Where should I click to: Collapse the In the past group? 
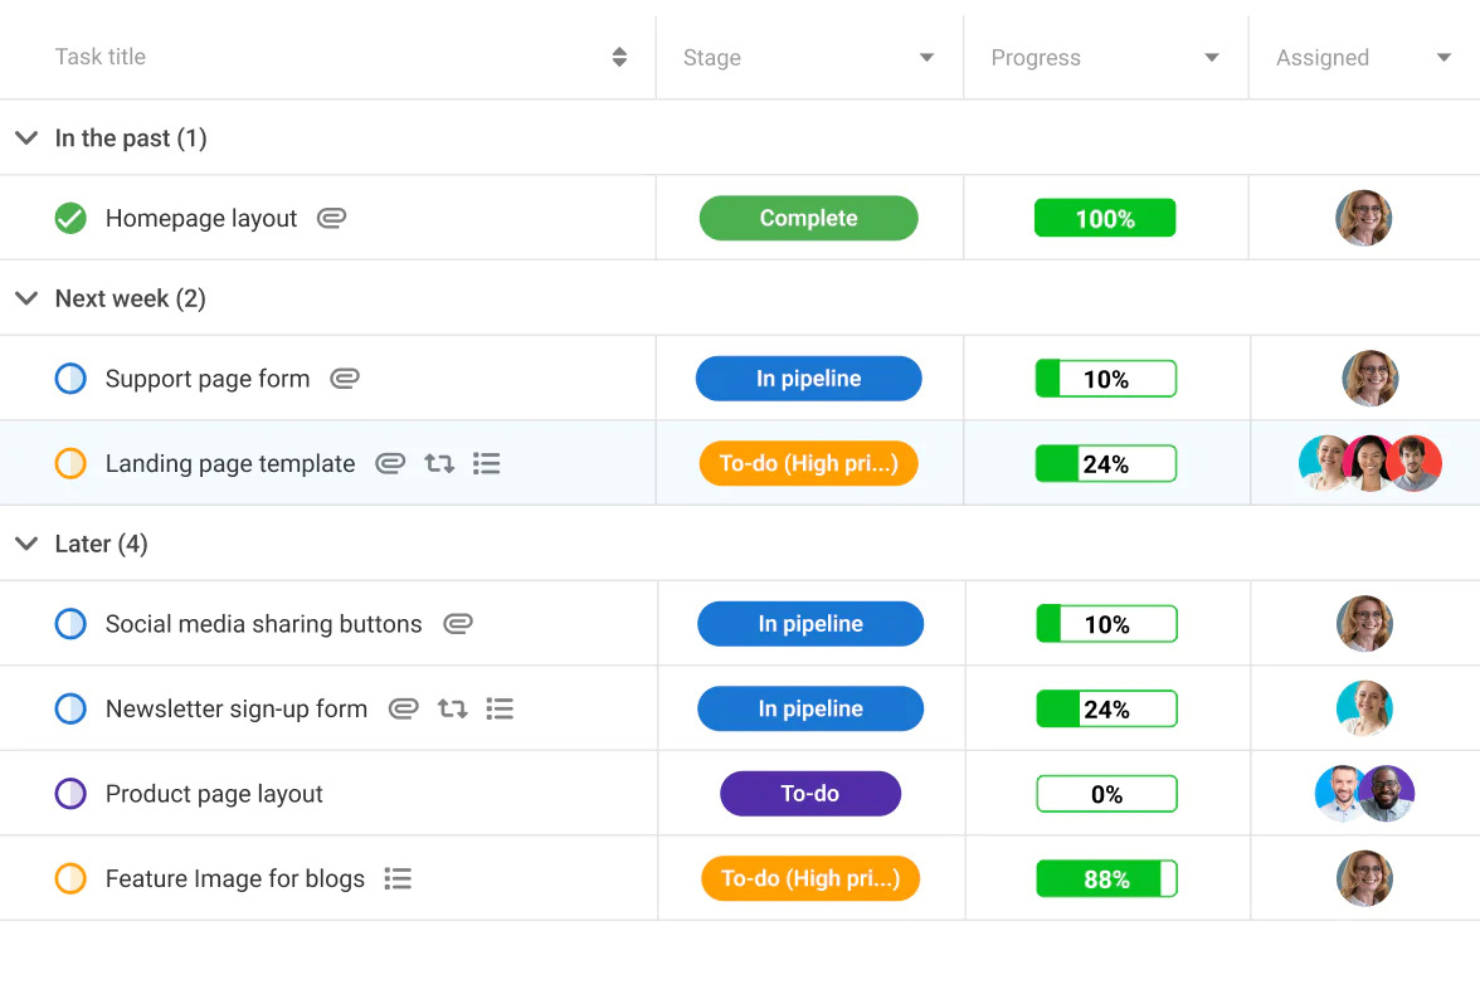coord(26,138)
